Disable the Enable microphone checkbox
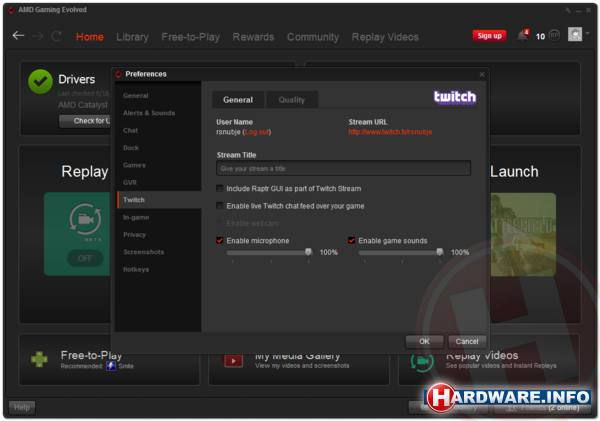This screenshot has height=421, width=600. [220, 240]
